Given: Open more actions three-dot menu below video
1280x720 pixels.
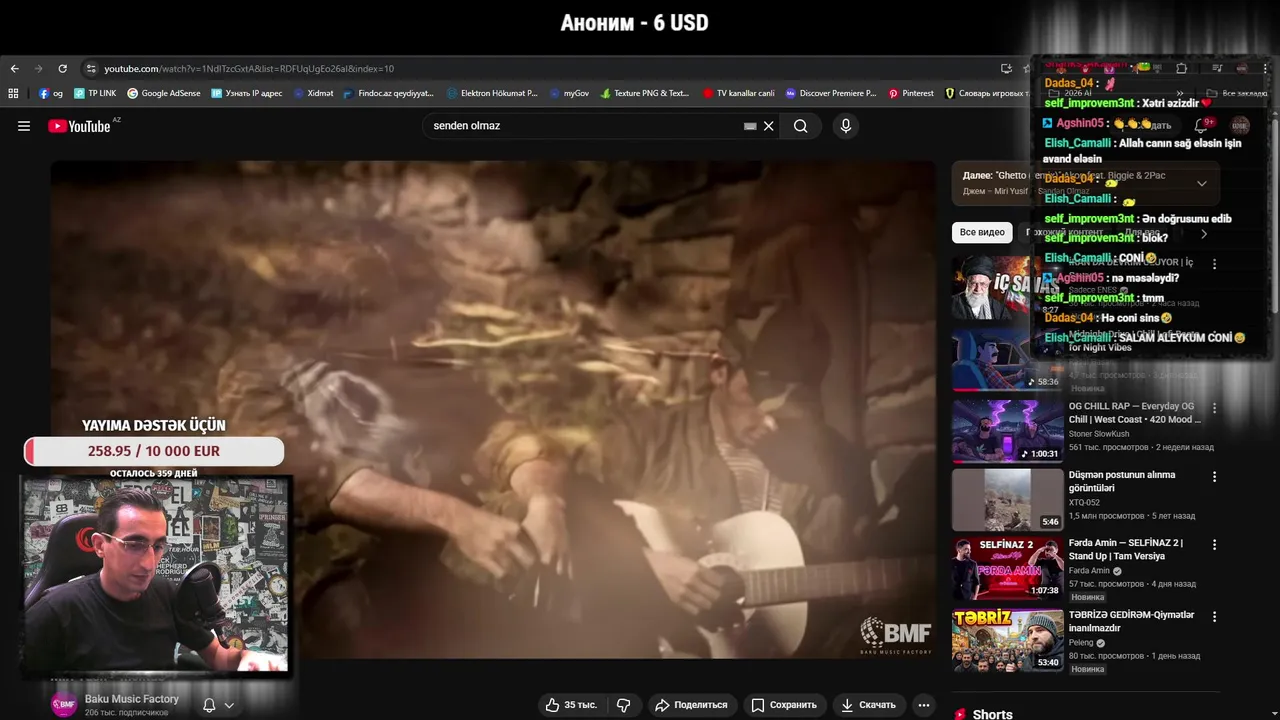Looking at the screenshot, I should 924,705.
